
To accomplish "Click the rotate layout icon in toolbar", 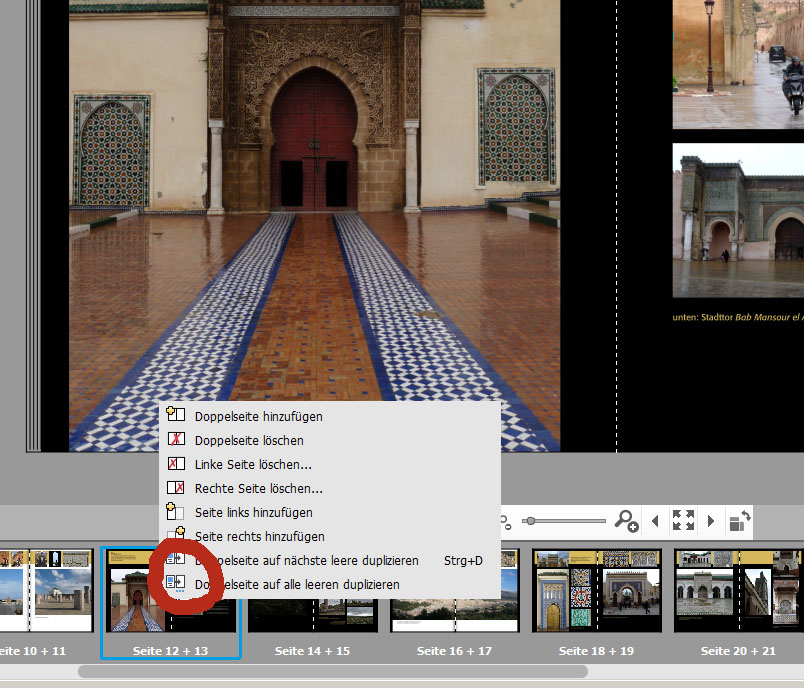I will (739, 521).
